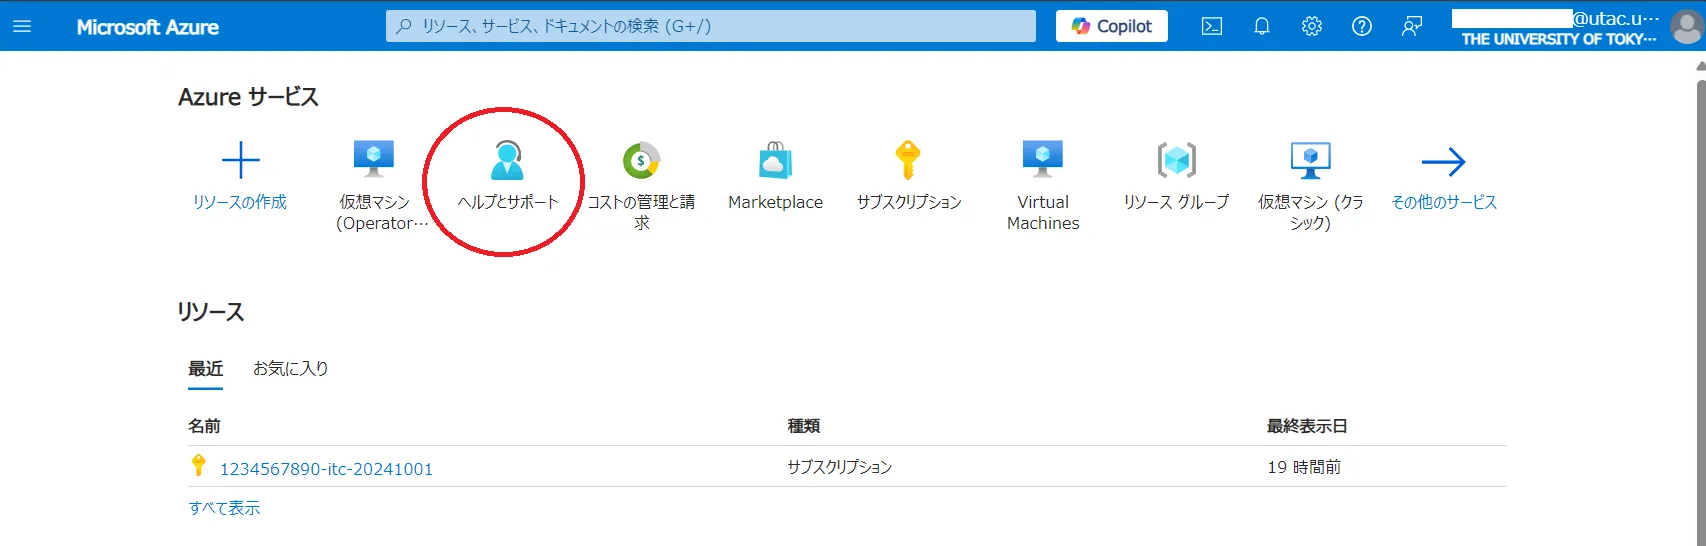Open コストの管理と請求 service
Image resolution: width=1706 pixels, height=546 pixels.
pos(641,161)
